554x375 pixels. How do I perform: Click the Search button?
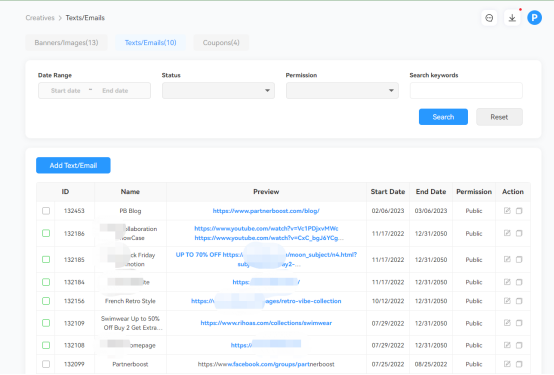pos(443,117)
